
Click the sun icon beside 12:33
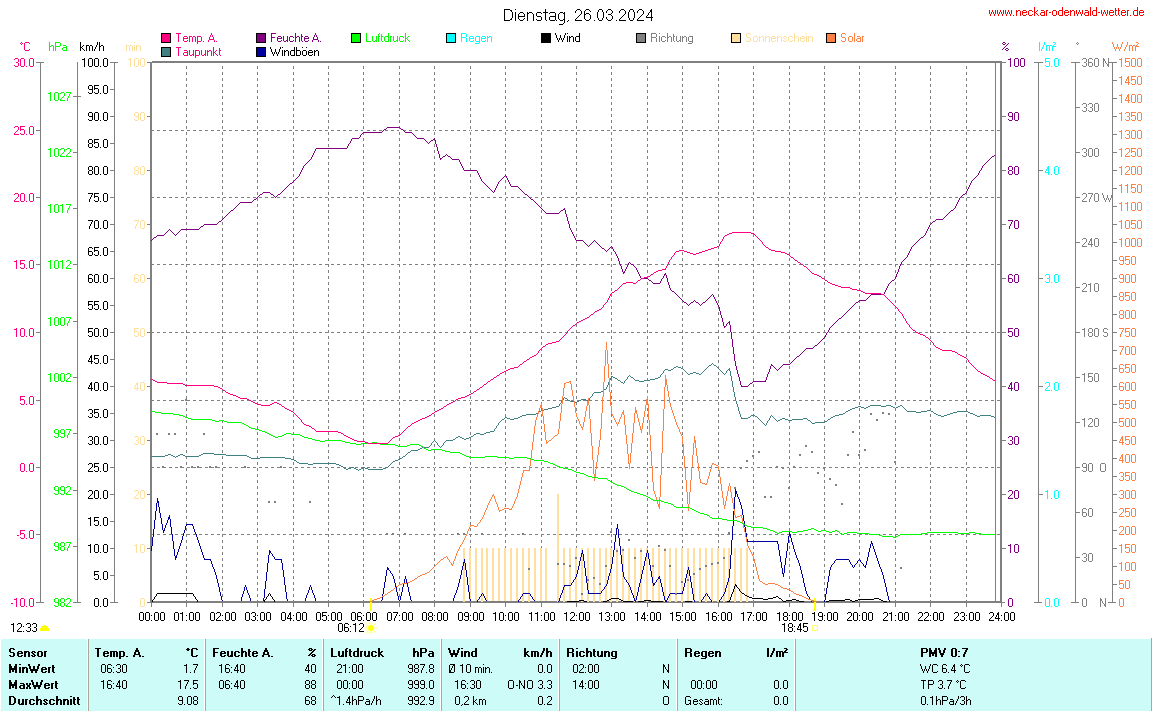point(45,628)
